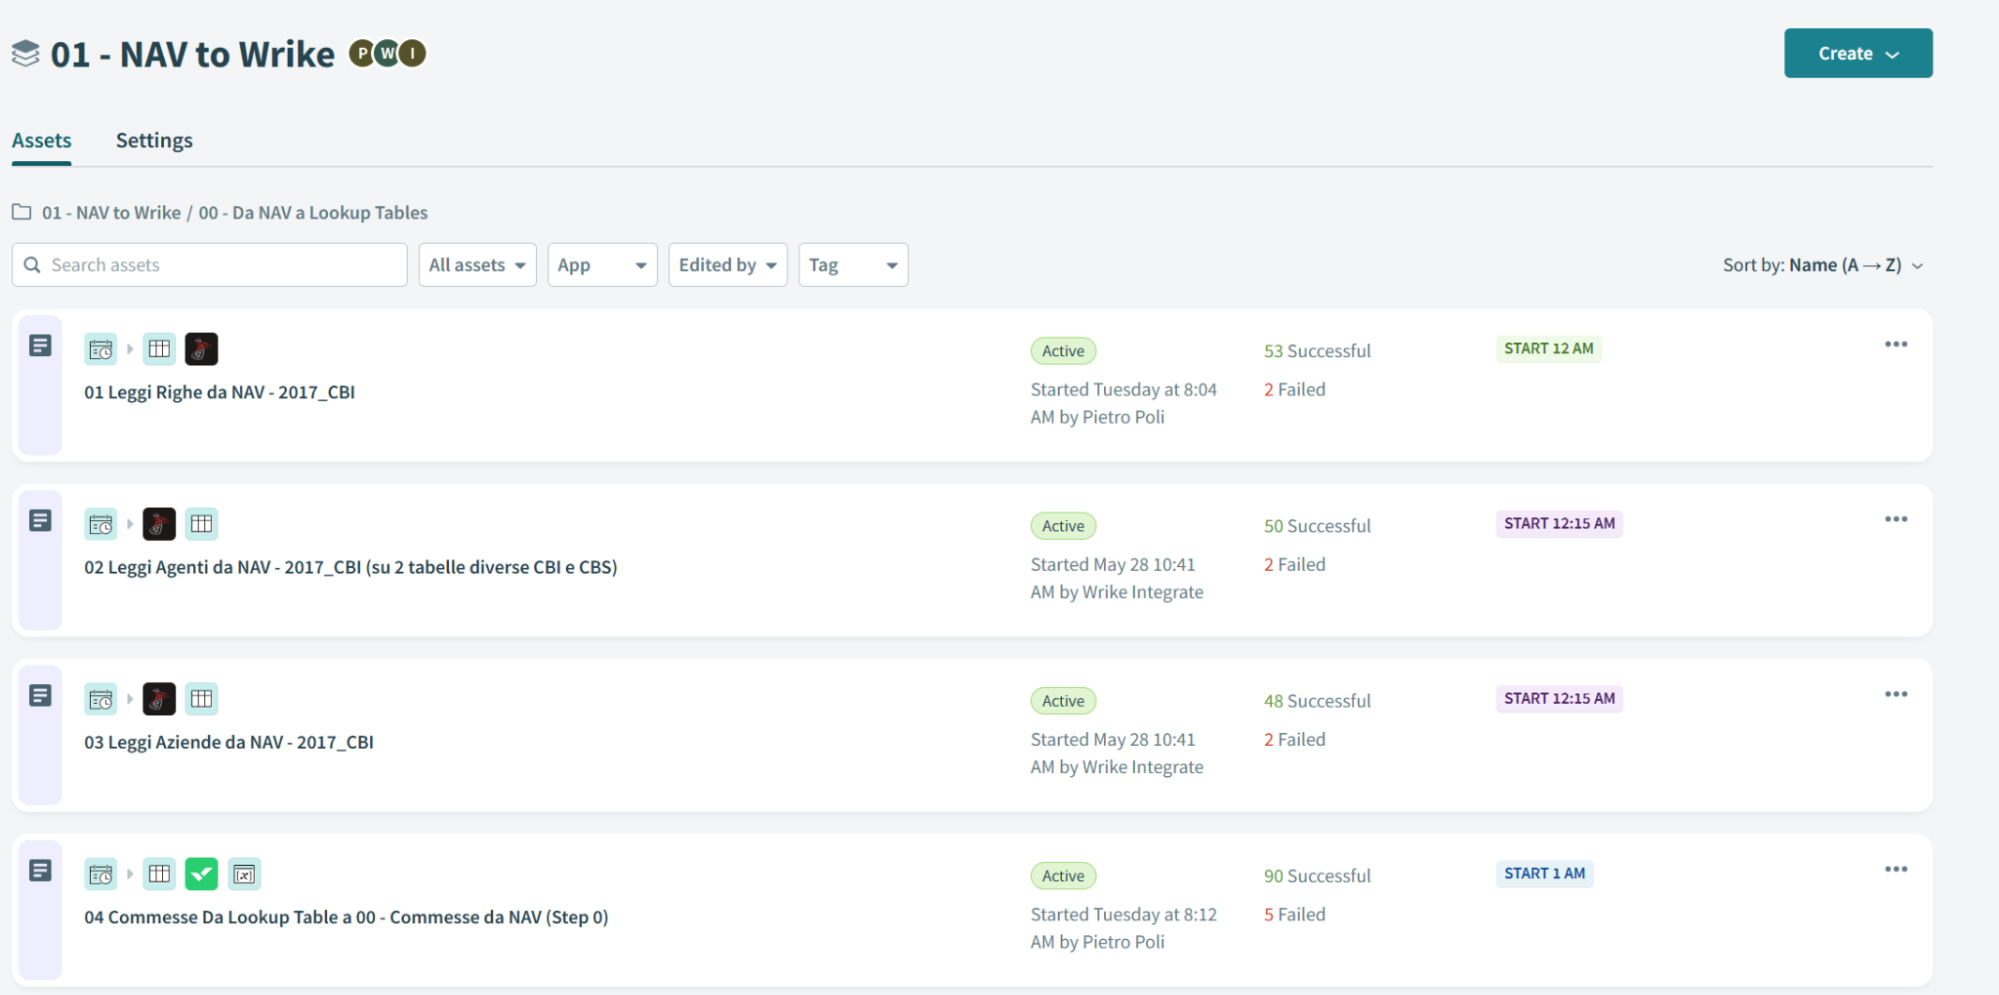Click Started Tuesday at 8:12 AM text
Viewport: 1999px width, 995px height.
coord(1123,928)
